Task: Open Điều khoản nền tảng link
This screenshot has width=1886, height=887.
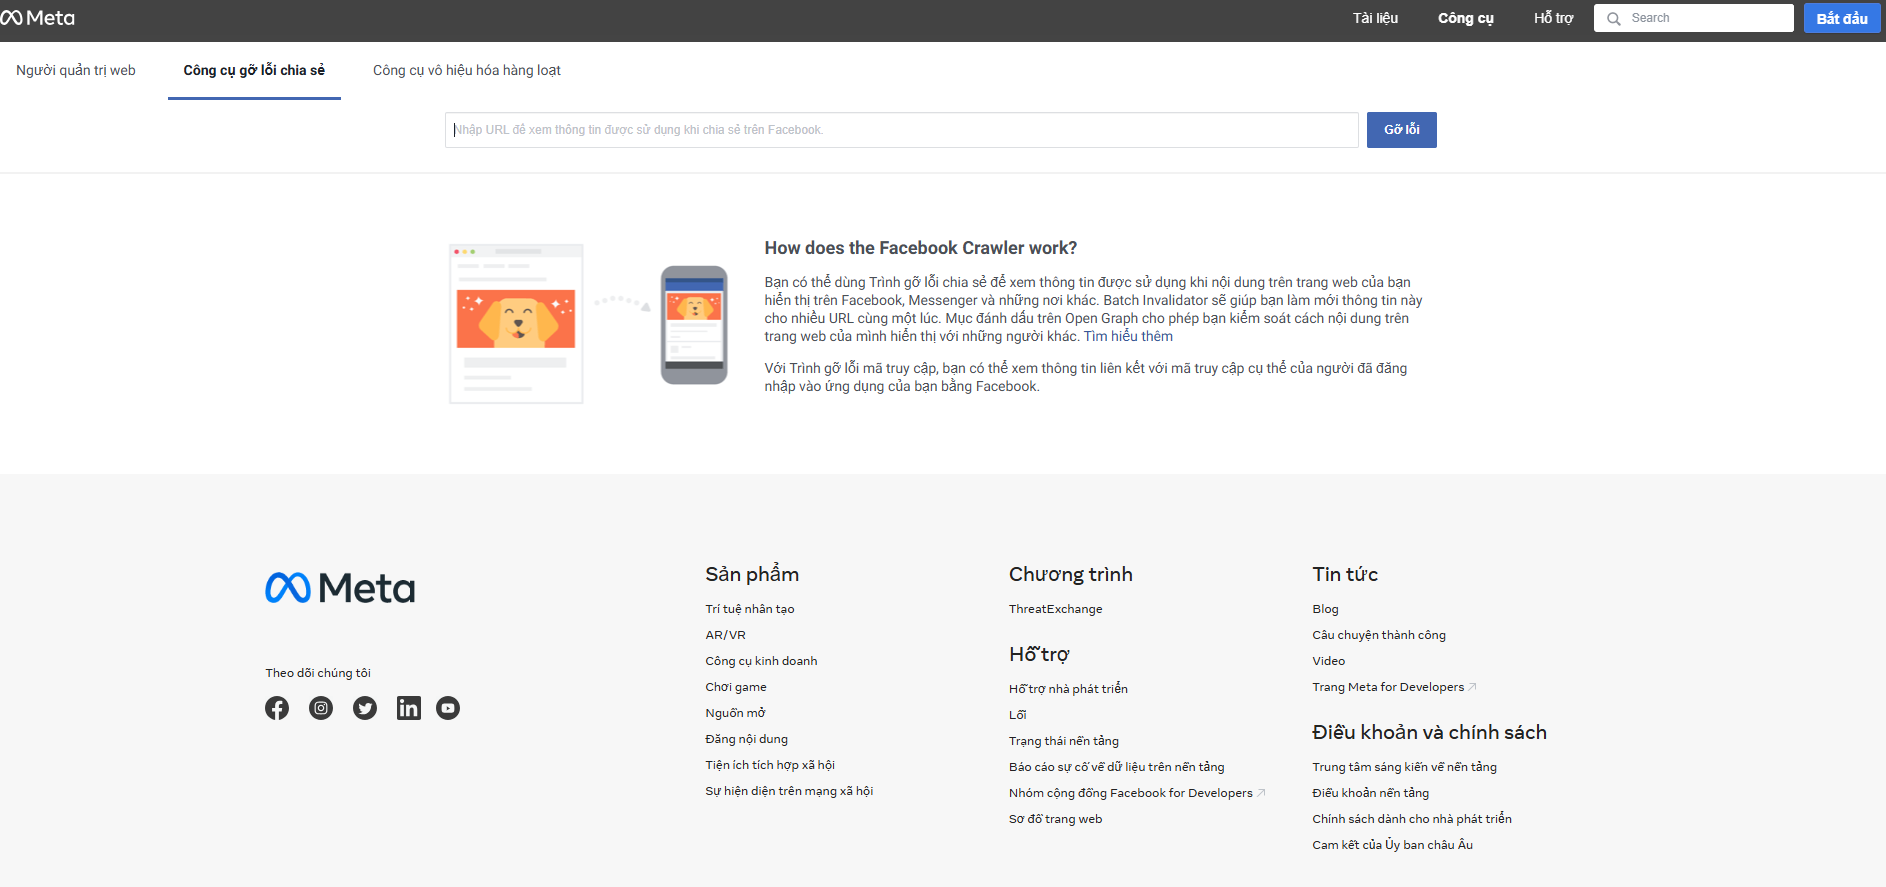Action: (x=1370, y=793)
